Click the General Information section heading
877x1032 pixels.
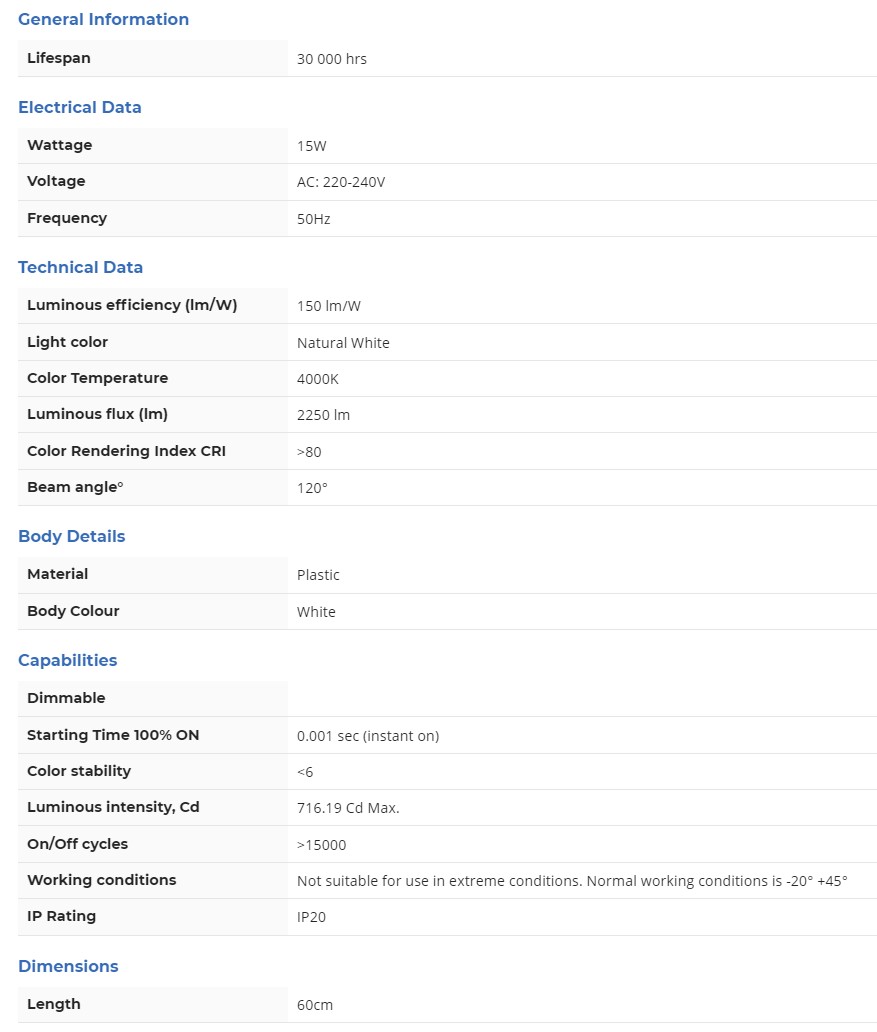(x=103, y=19)
